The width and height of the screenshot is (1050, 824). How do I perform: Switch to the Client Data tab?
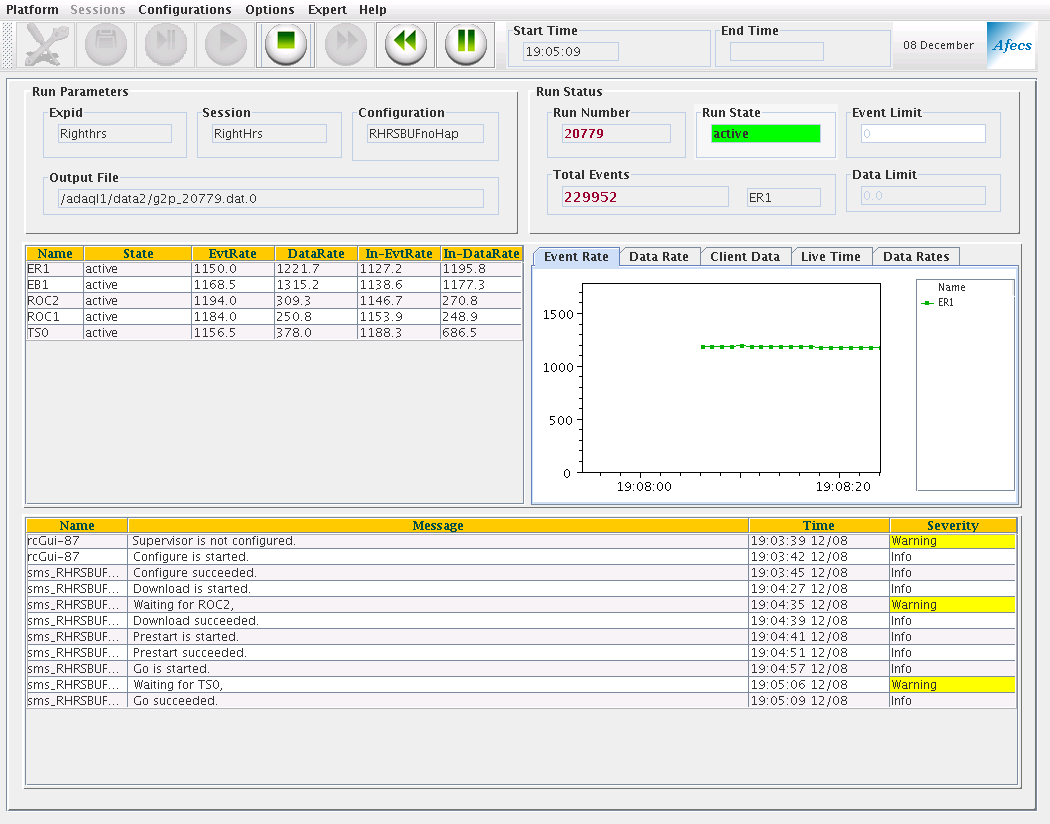(x=745, y=256)
